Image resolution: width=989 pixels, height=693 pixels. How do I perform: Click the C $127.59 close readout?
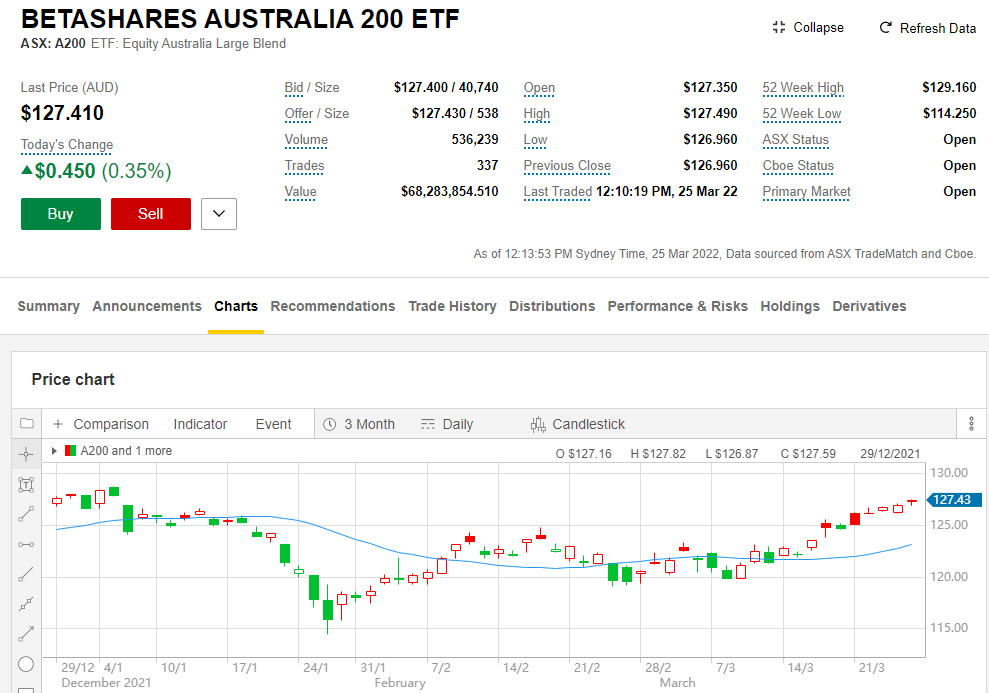click(x=808, y=453)
